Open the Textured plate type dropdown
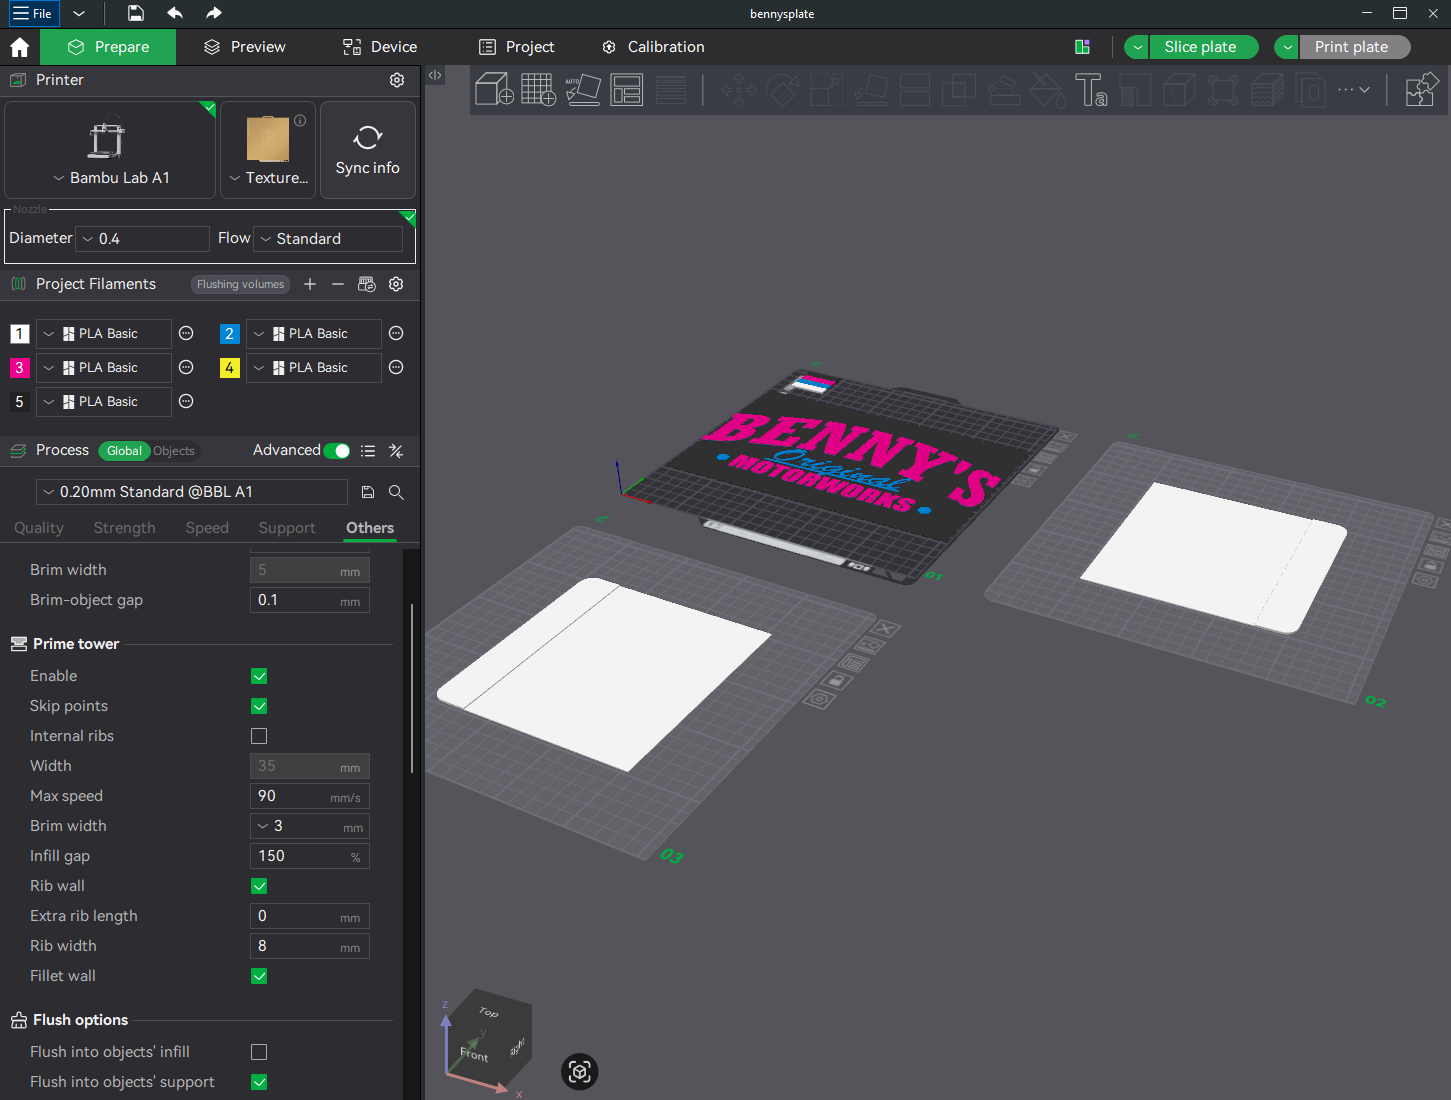 (x=268, y=178)
